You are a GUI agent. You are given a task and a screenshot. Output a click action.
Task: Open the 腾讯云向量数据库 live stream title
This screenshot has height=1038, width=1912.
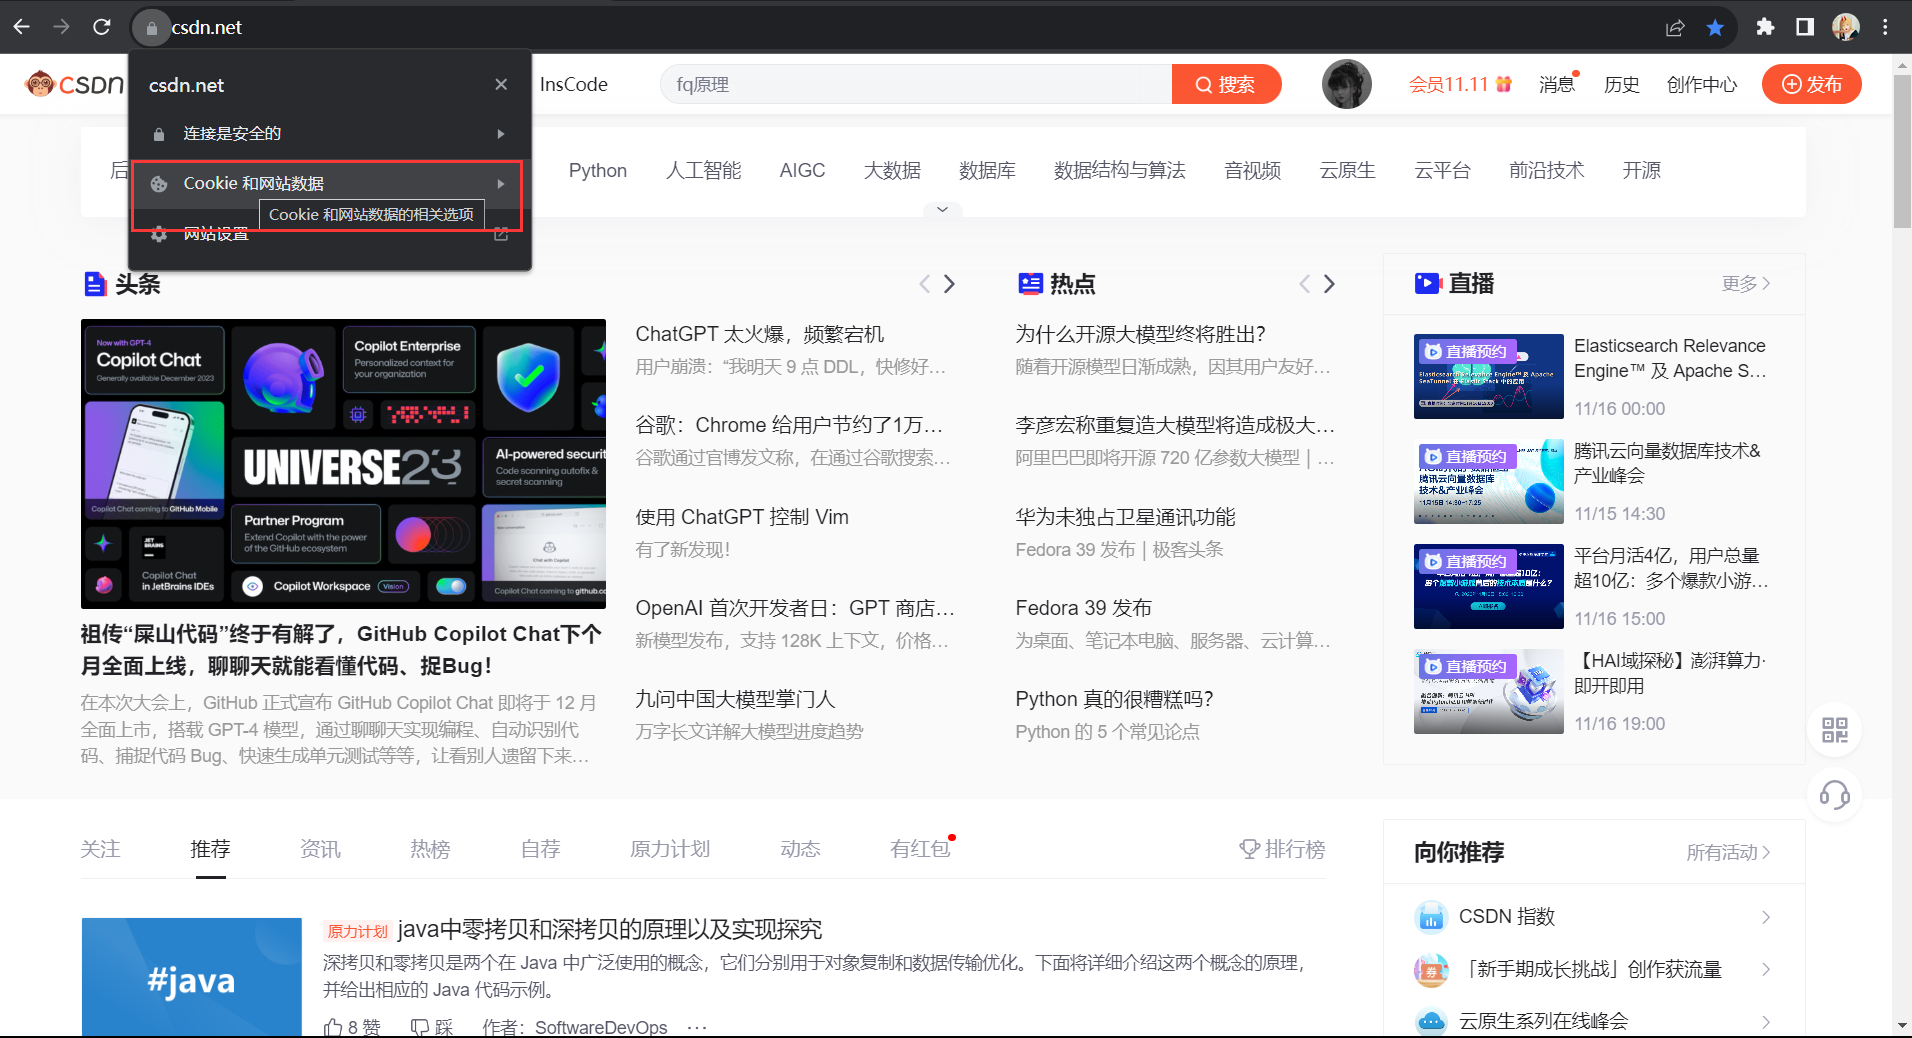click(x=1667, y=463)
